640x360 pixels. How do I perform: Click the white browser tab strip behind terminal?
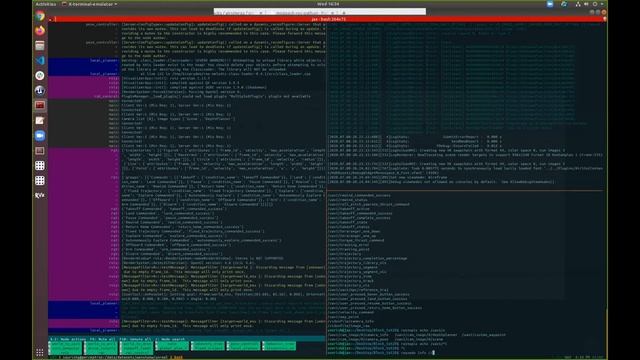[320, 12]
